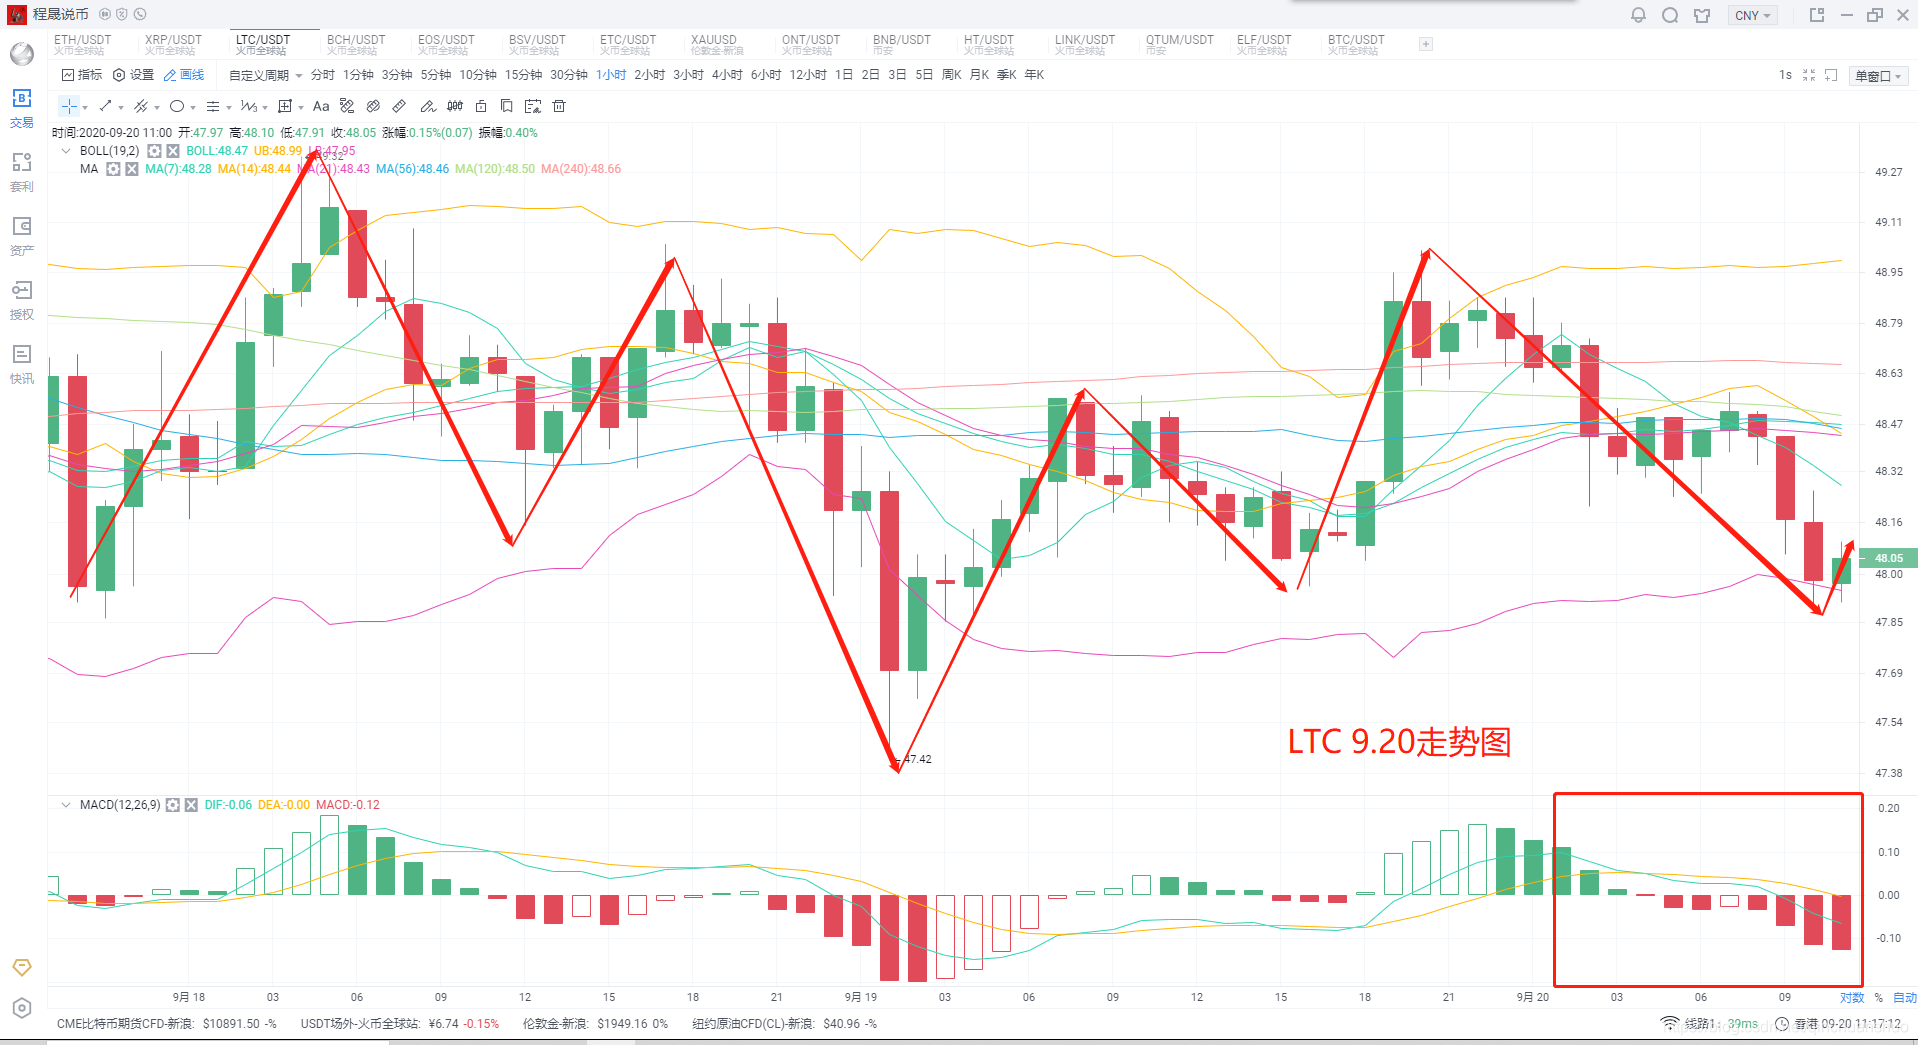Viewport: 1918px width, 1045px height.
Task: Click the pop-out window icon
Action: click(1817, 15)
